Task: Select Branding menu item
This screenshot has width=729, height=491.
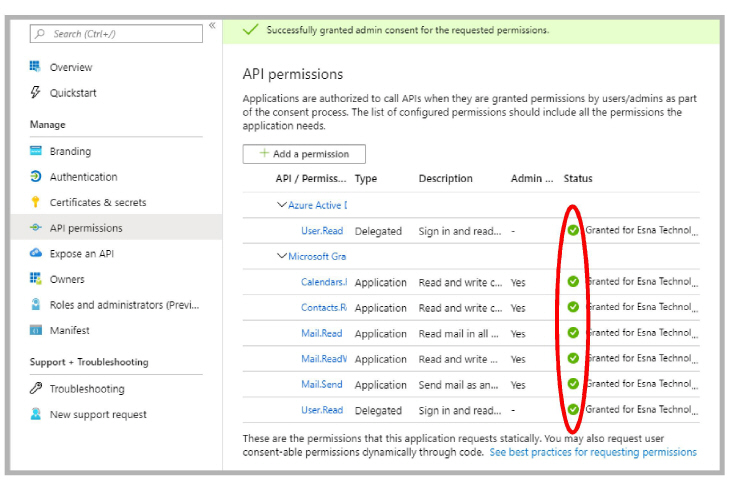Action: tap(70, 151)
